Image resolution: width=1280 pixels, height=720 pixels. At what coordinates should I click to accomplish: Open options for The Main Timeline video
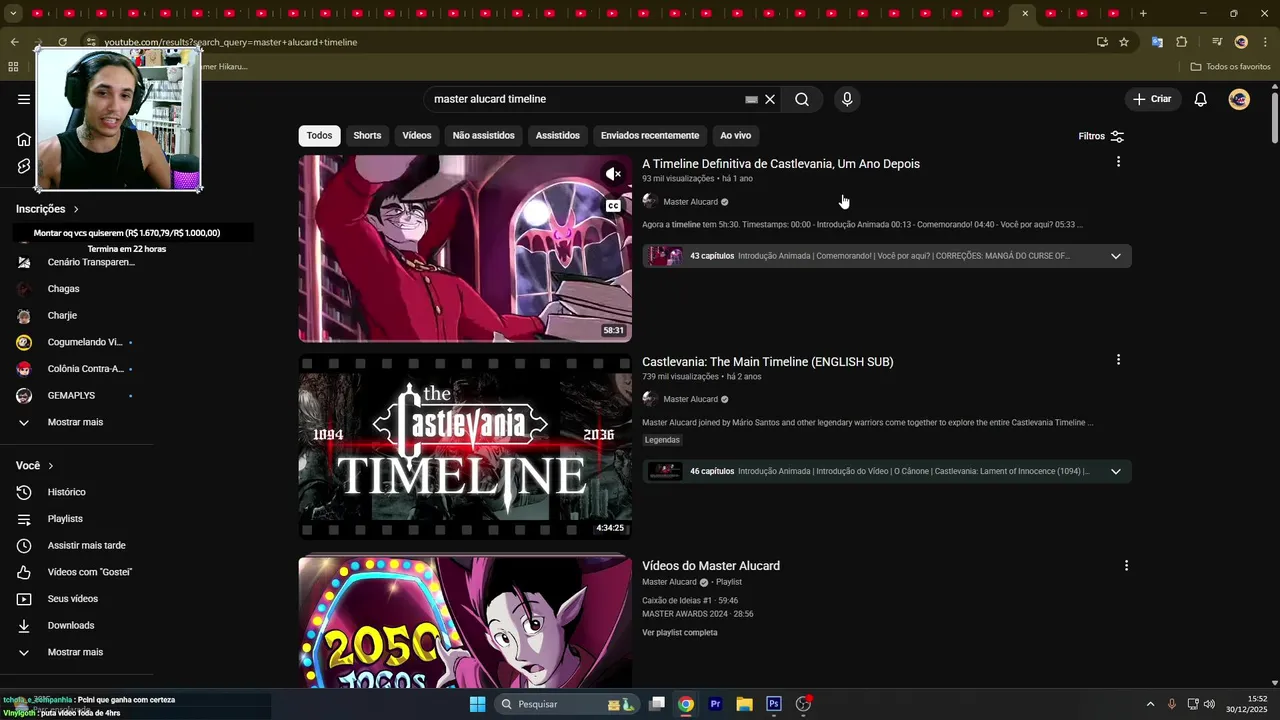click(1118, 360)
